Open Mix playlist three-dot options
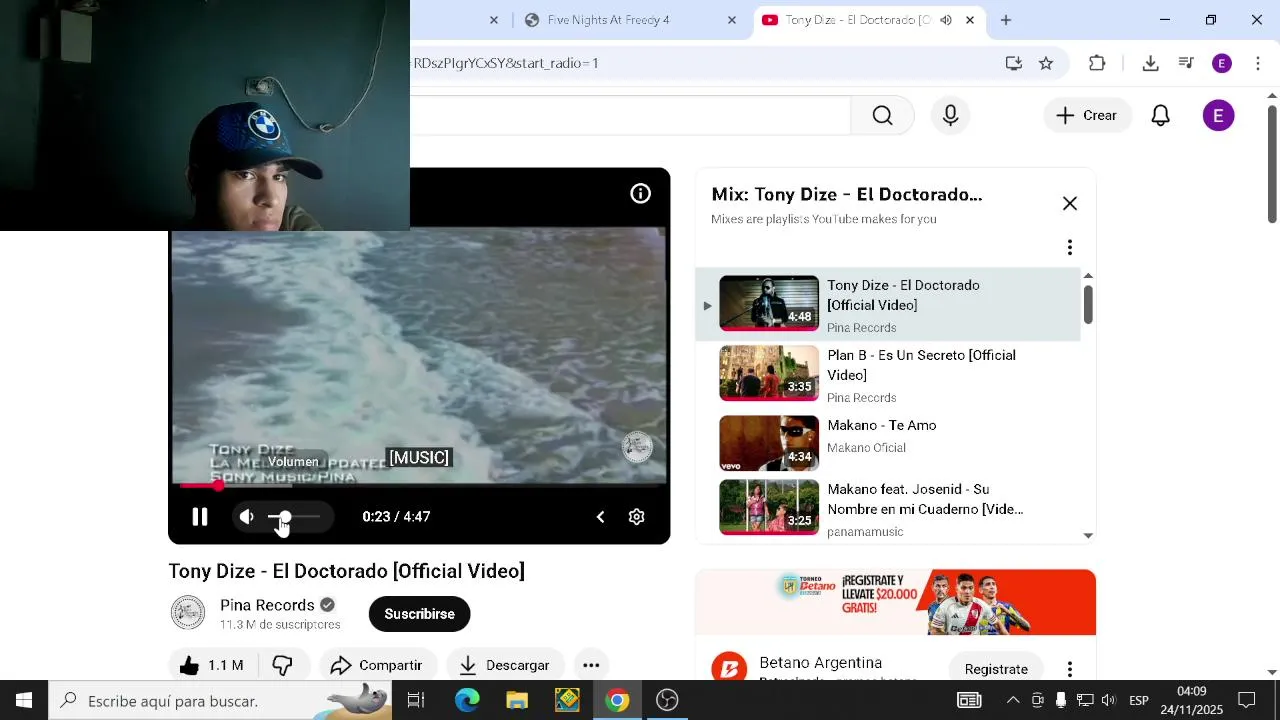Screen dimensions: 1280x720 coord(1070,247)
